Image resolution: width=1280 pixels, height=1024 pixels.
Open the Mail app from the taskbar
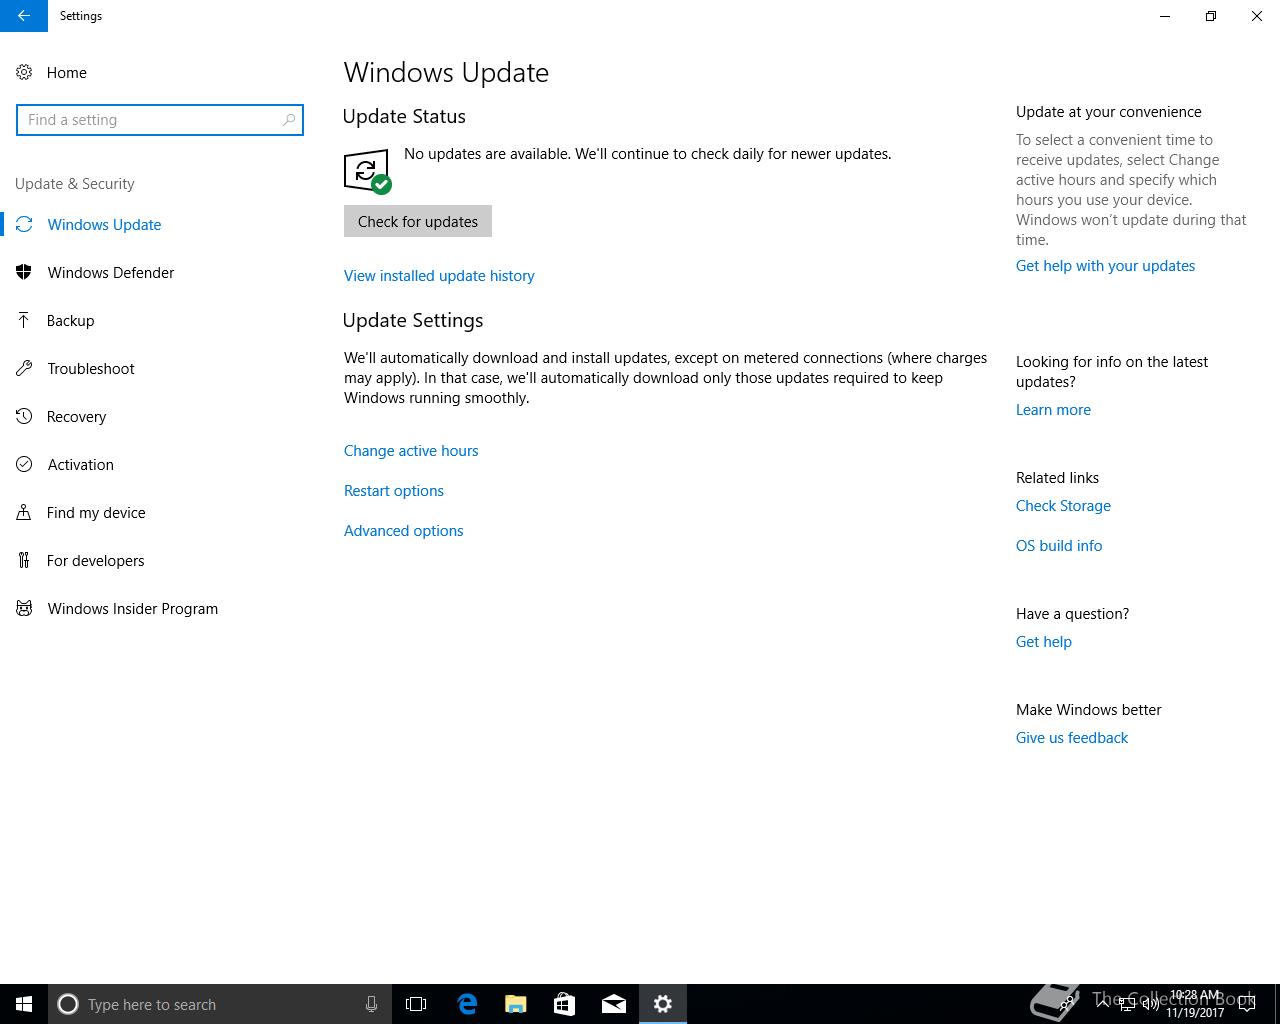coord(614,1004)
